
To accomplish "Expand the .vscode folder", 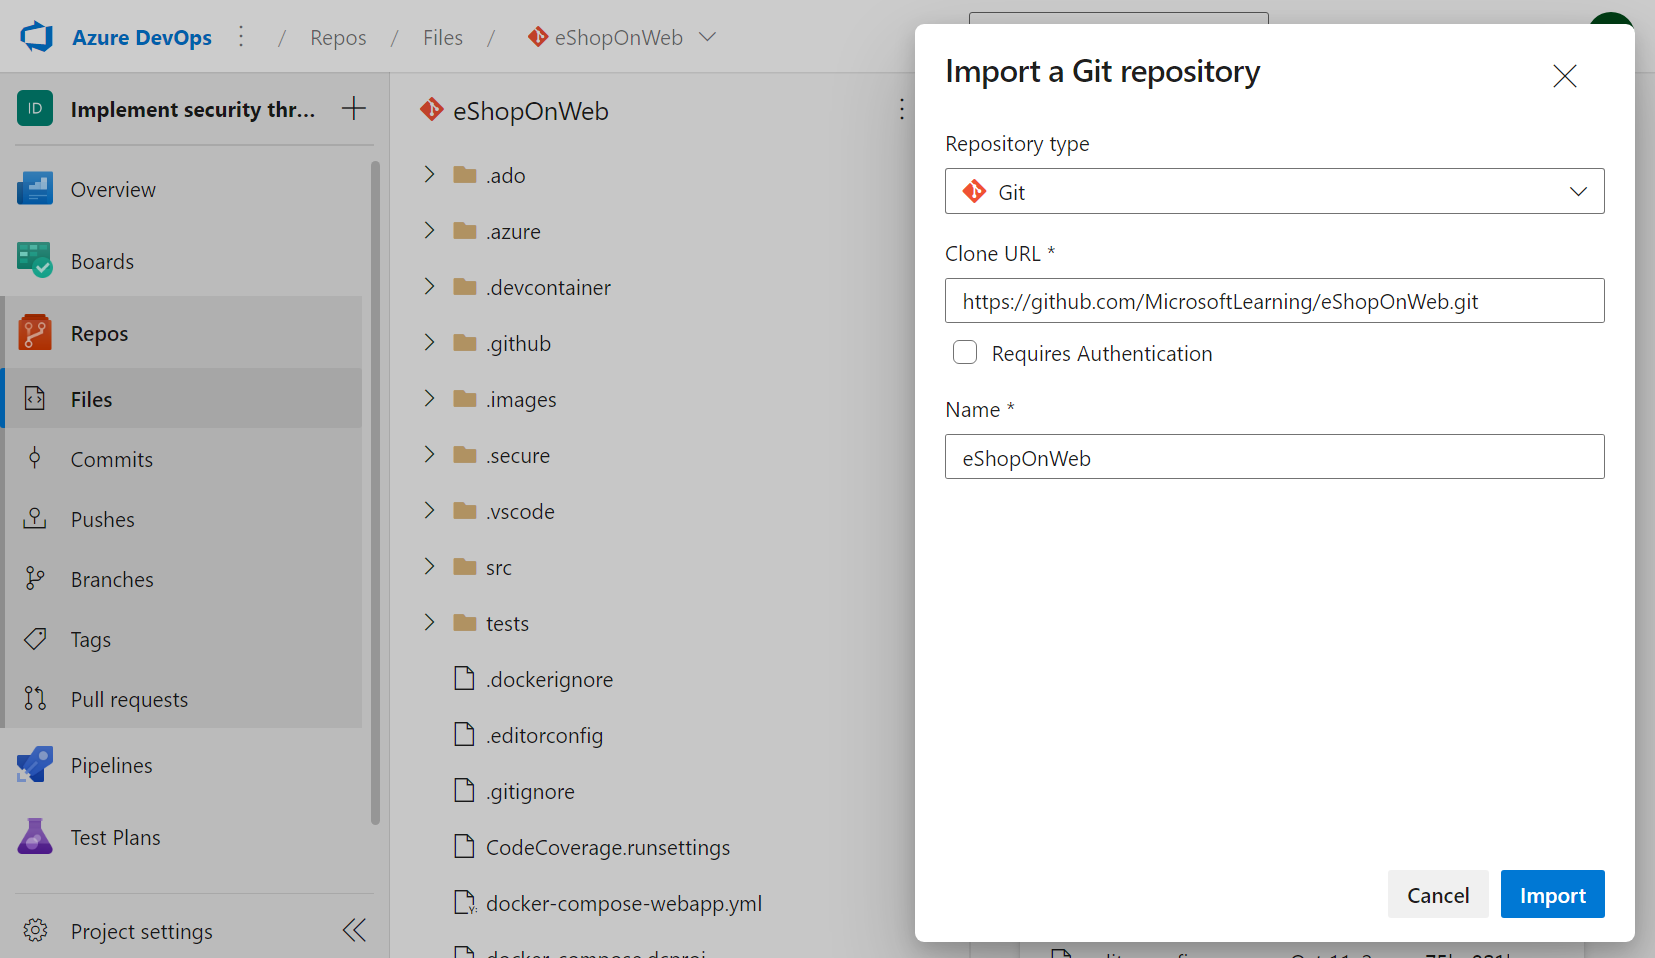I will (x=430, y=510).
